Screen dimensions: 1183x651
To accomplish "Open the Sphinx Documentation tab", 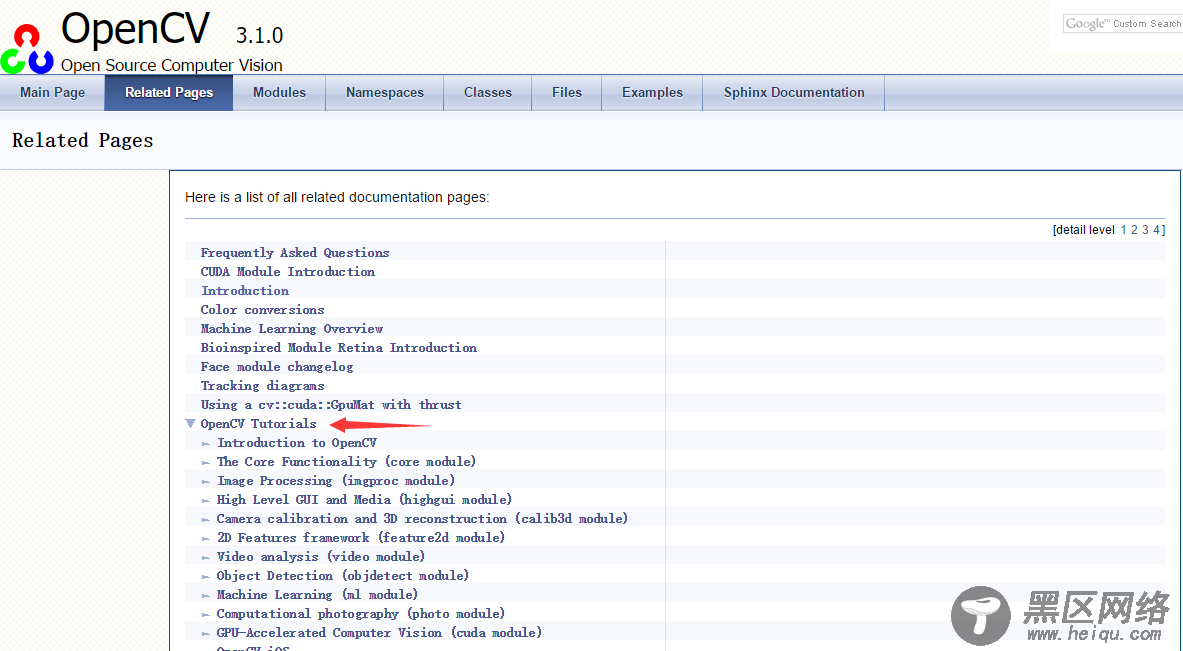I will [x=794, y=93].
